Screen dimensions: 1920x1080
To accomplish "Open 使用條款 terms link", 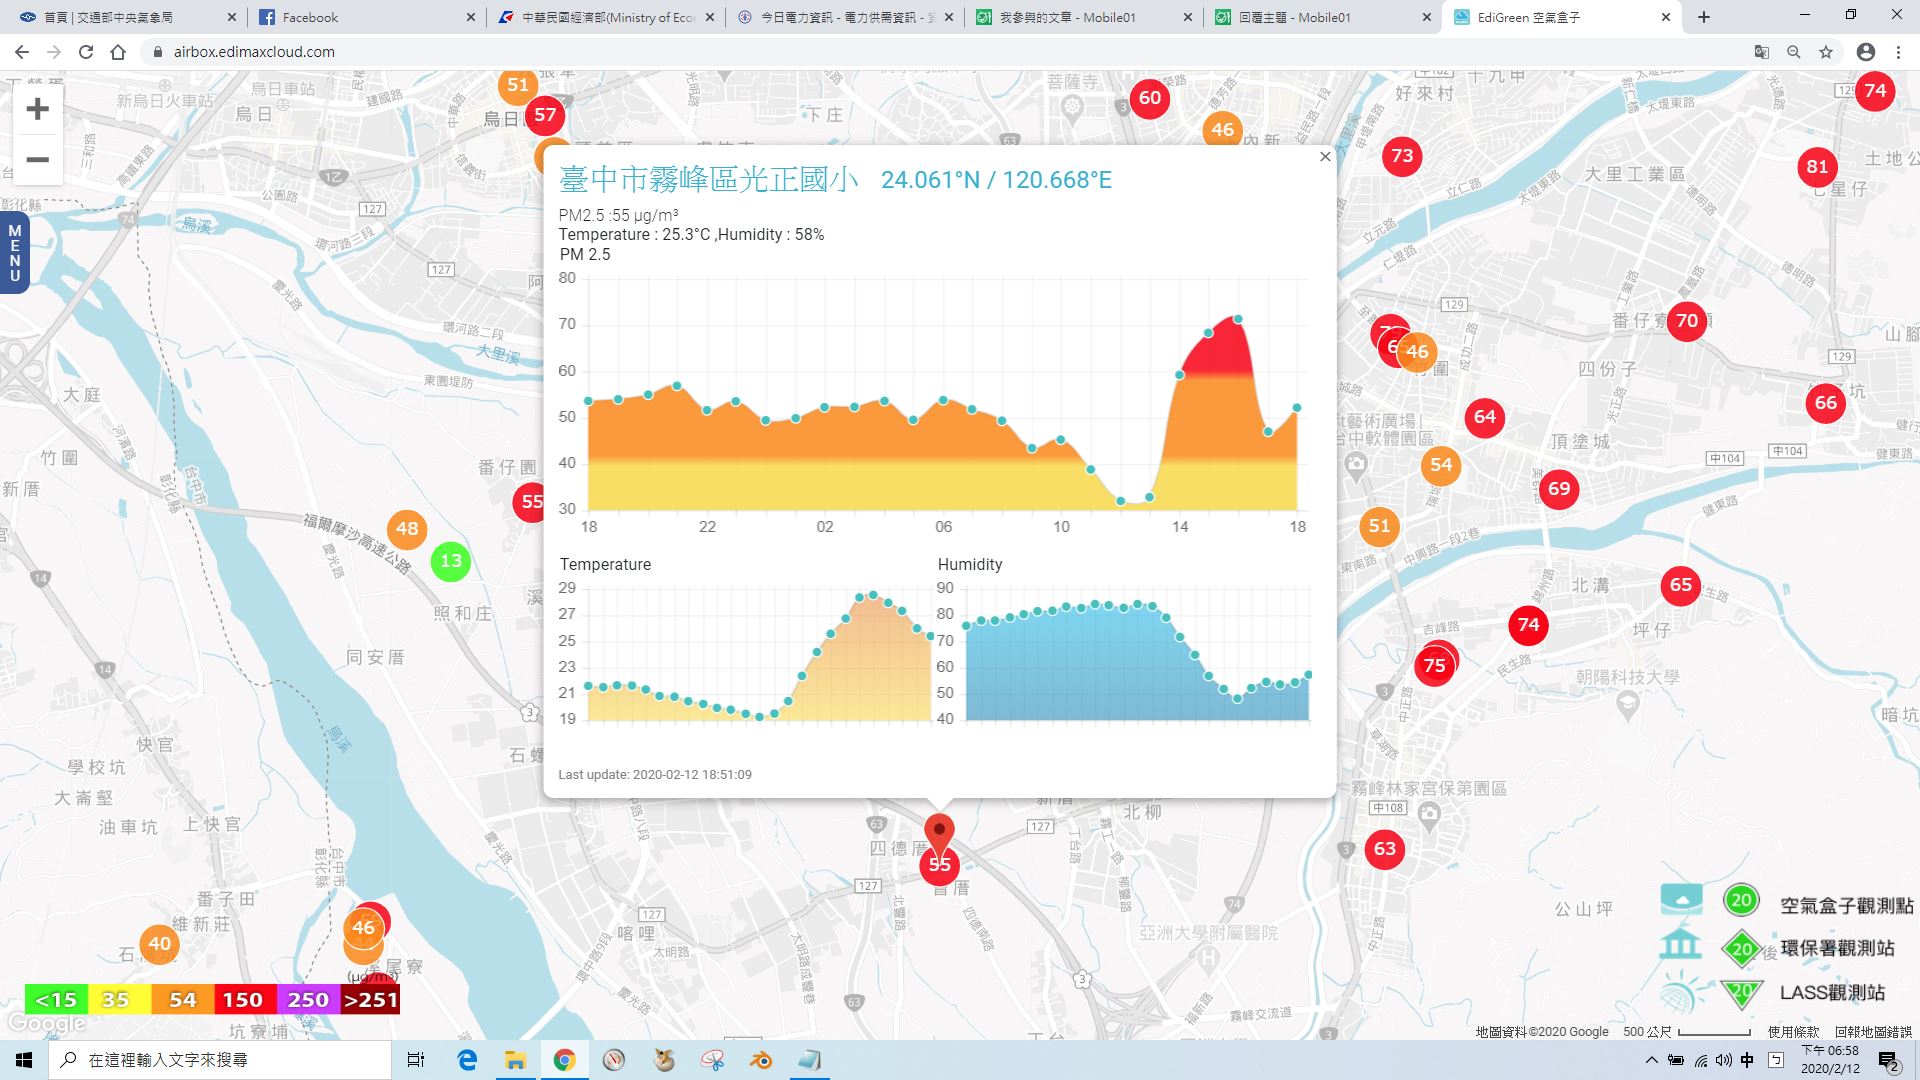I will 1793,1032.
